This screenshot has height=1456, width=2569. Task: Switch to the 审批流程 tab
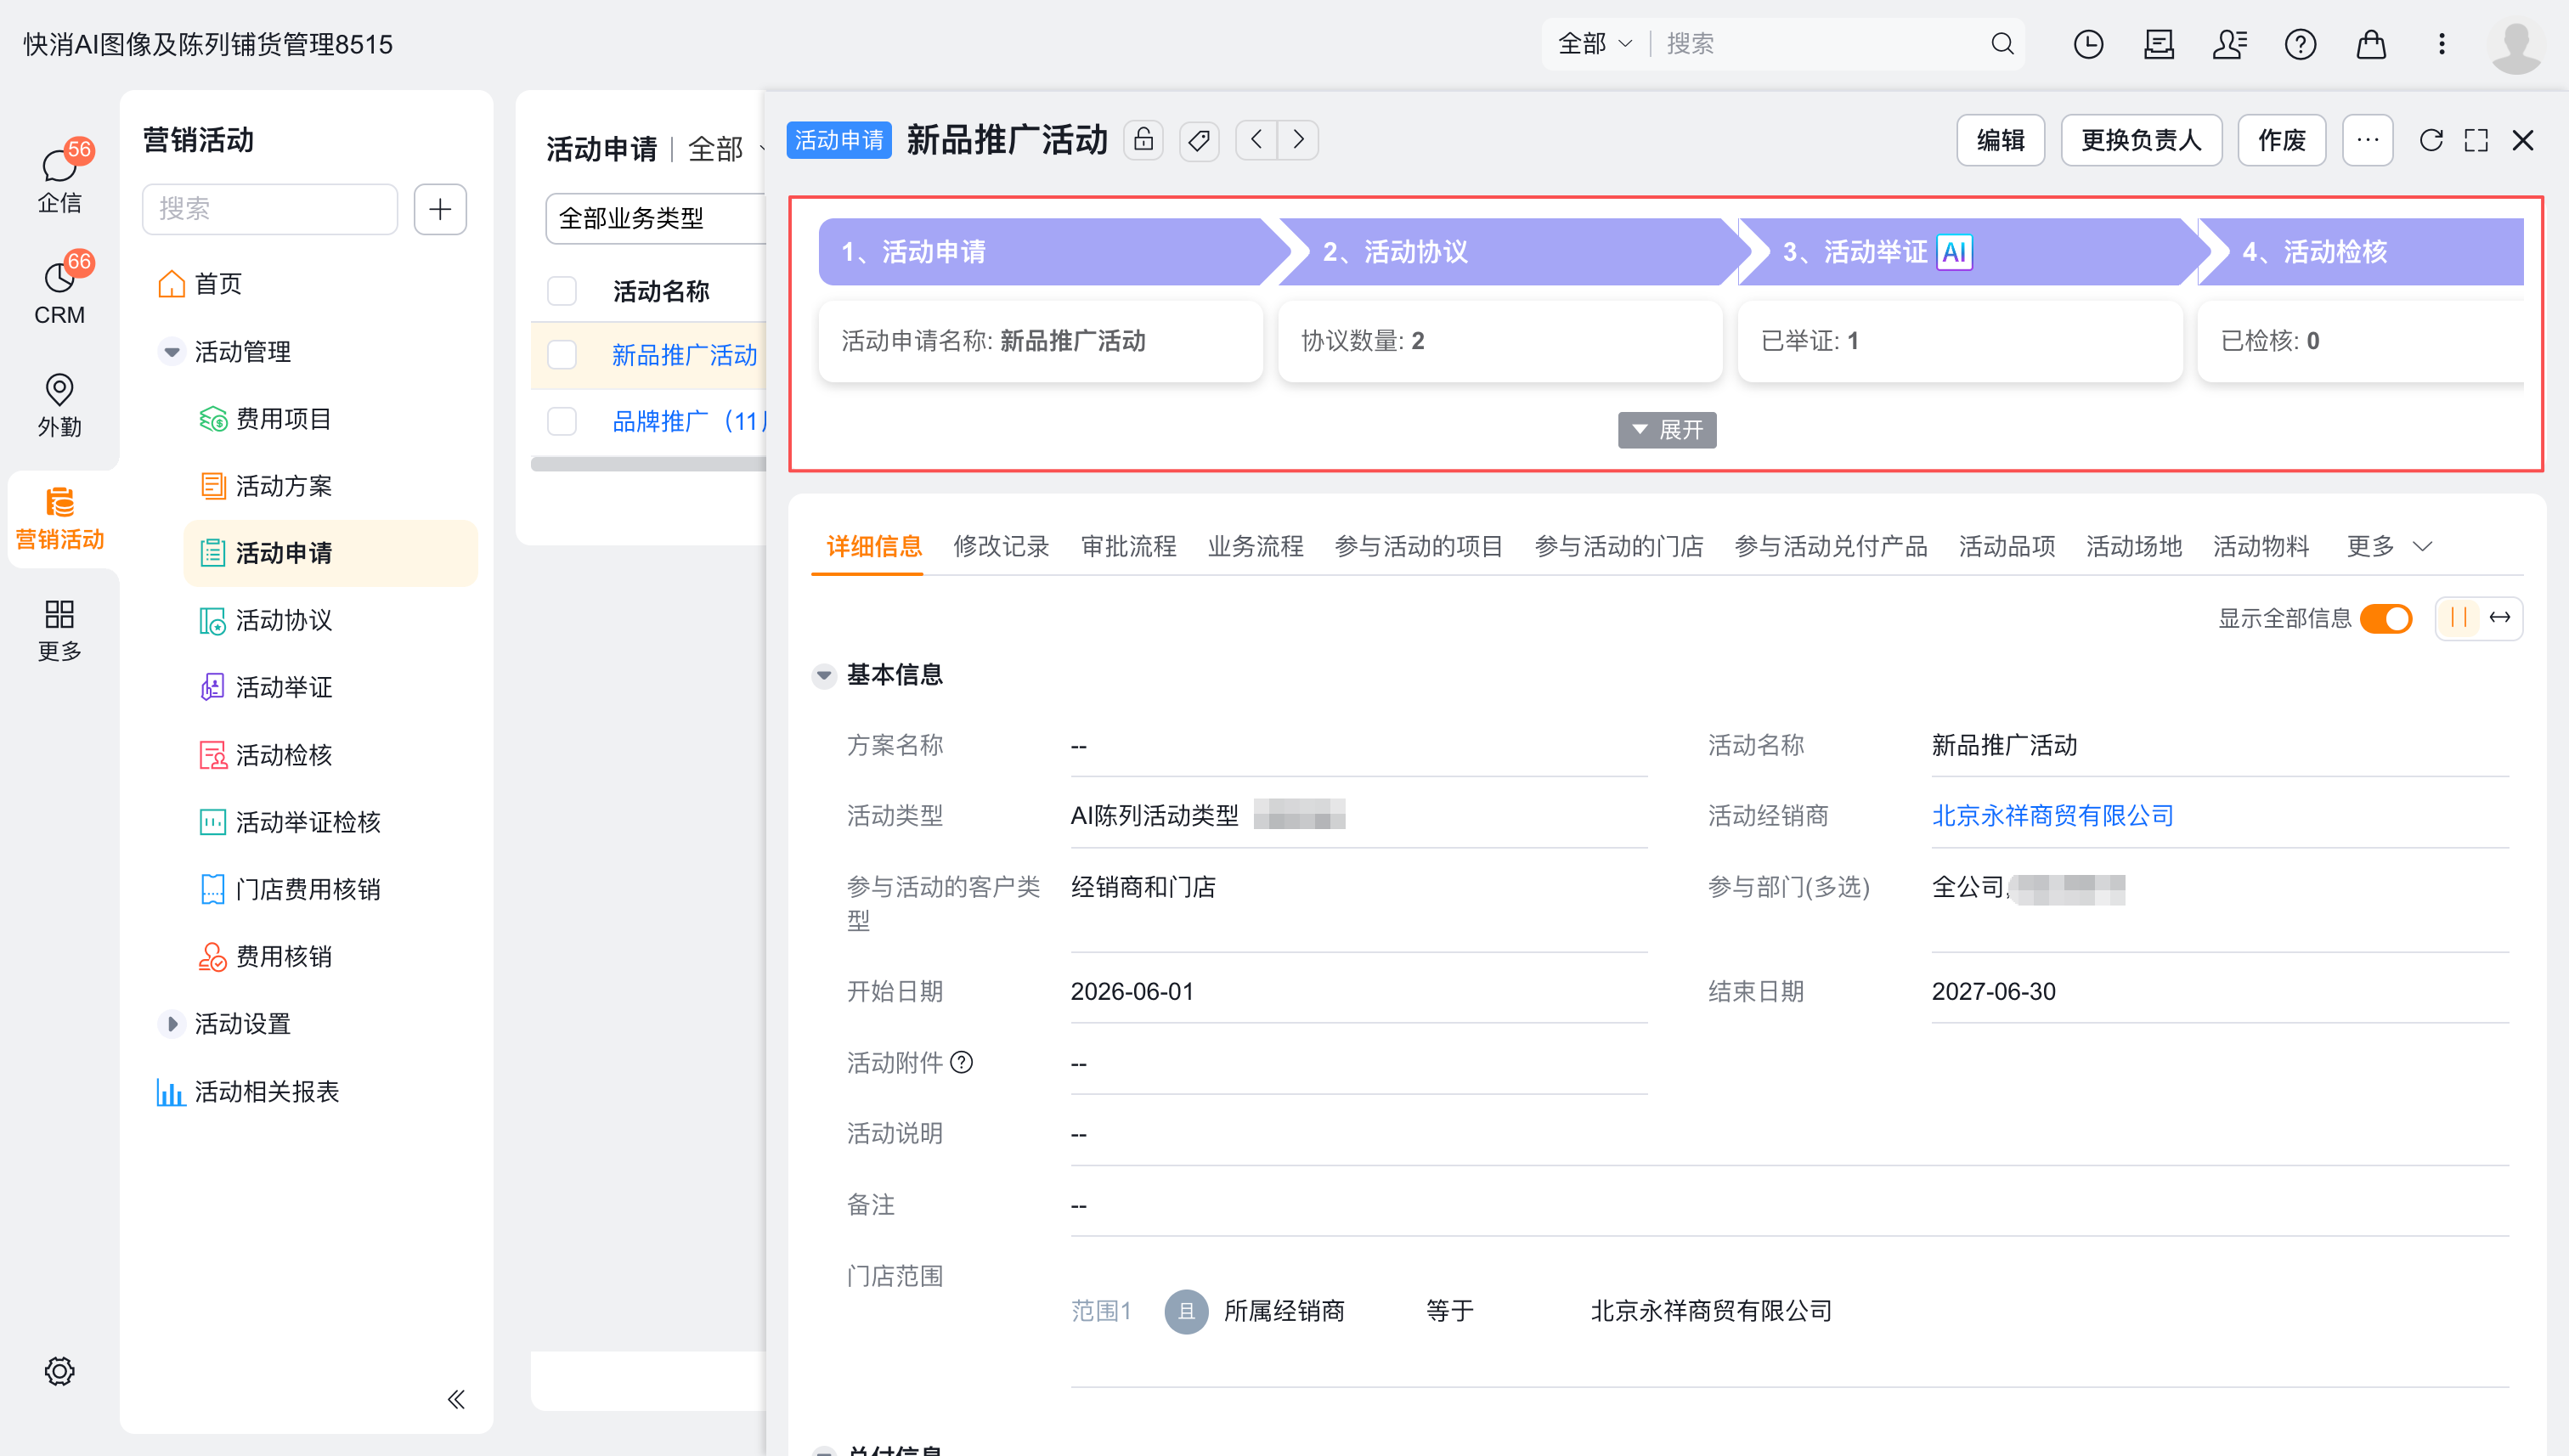click(x=1128, y=546)
